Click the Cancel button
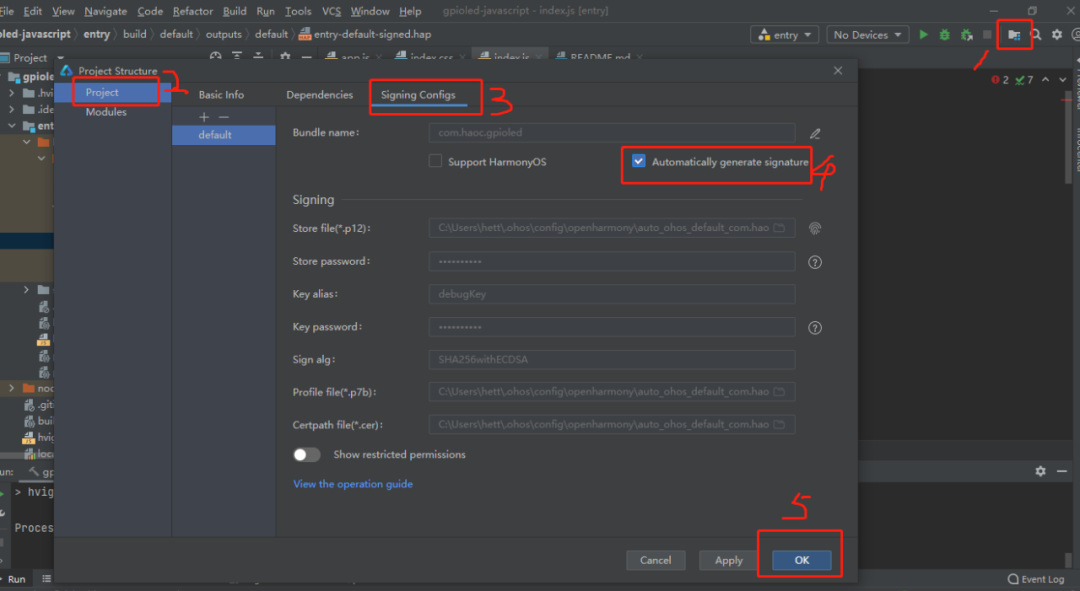Viewport: 1080px width, 591px height. tap(655, 560)
